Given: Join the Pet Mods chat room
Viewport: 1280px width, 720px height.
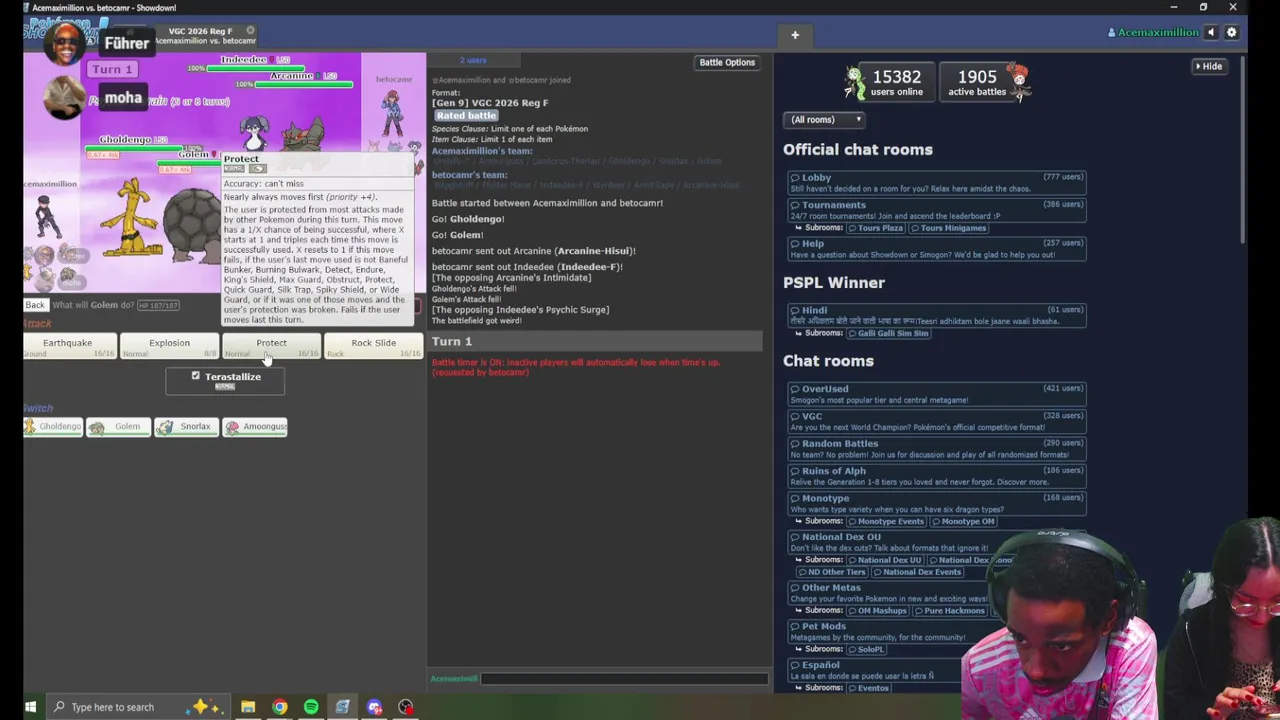Looking at the screenshot, I should (936, 631).
